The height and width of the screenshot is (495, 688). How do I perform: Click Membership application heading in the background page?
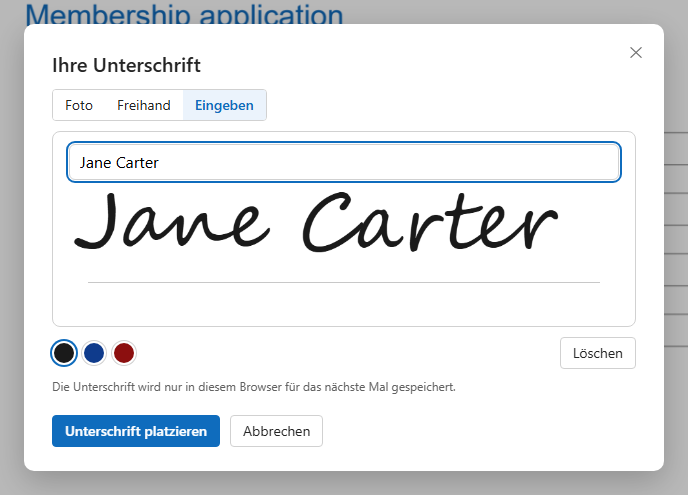pos(184,14)
